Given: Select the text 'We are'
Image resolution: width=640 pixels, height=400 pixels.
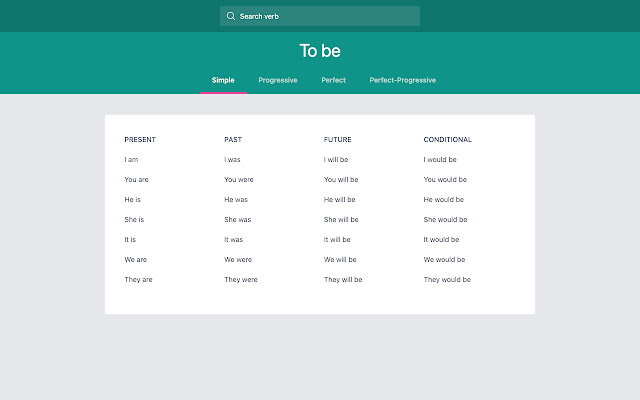Looking at the screenshot, I should point(136,260).
